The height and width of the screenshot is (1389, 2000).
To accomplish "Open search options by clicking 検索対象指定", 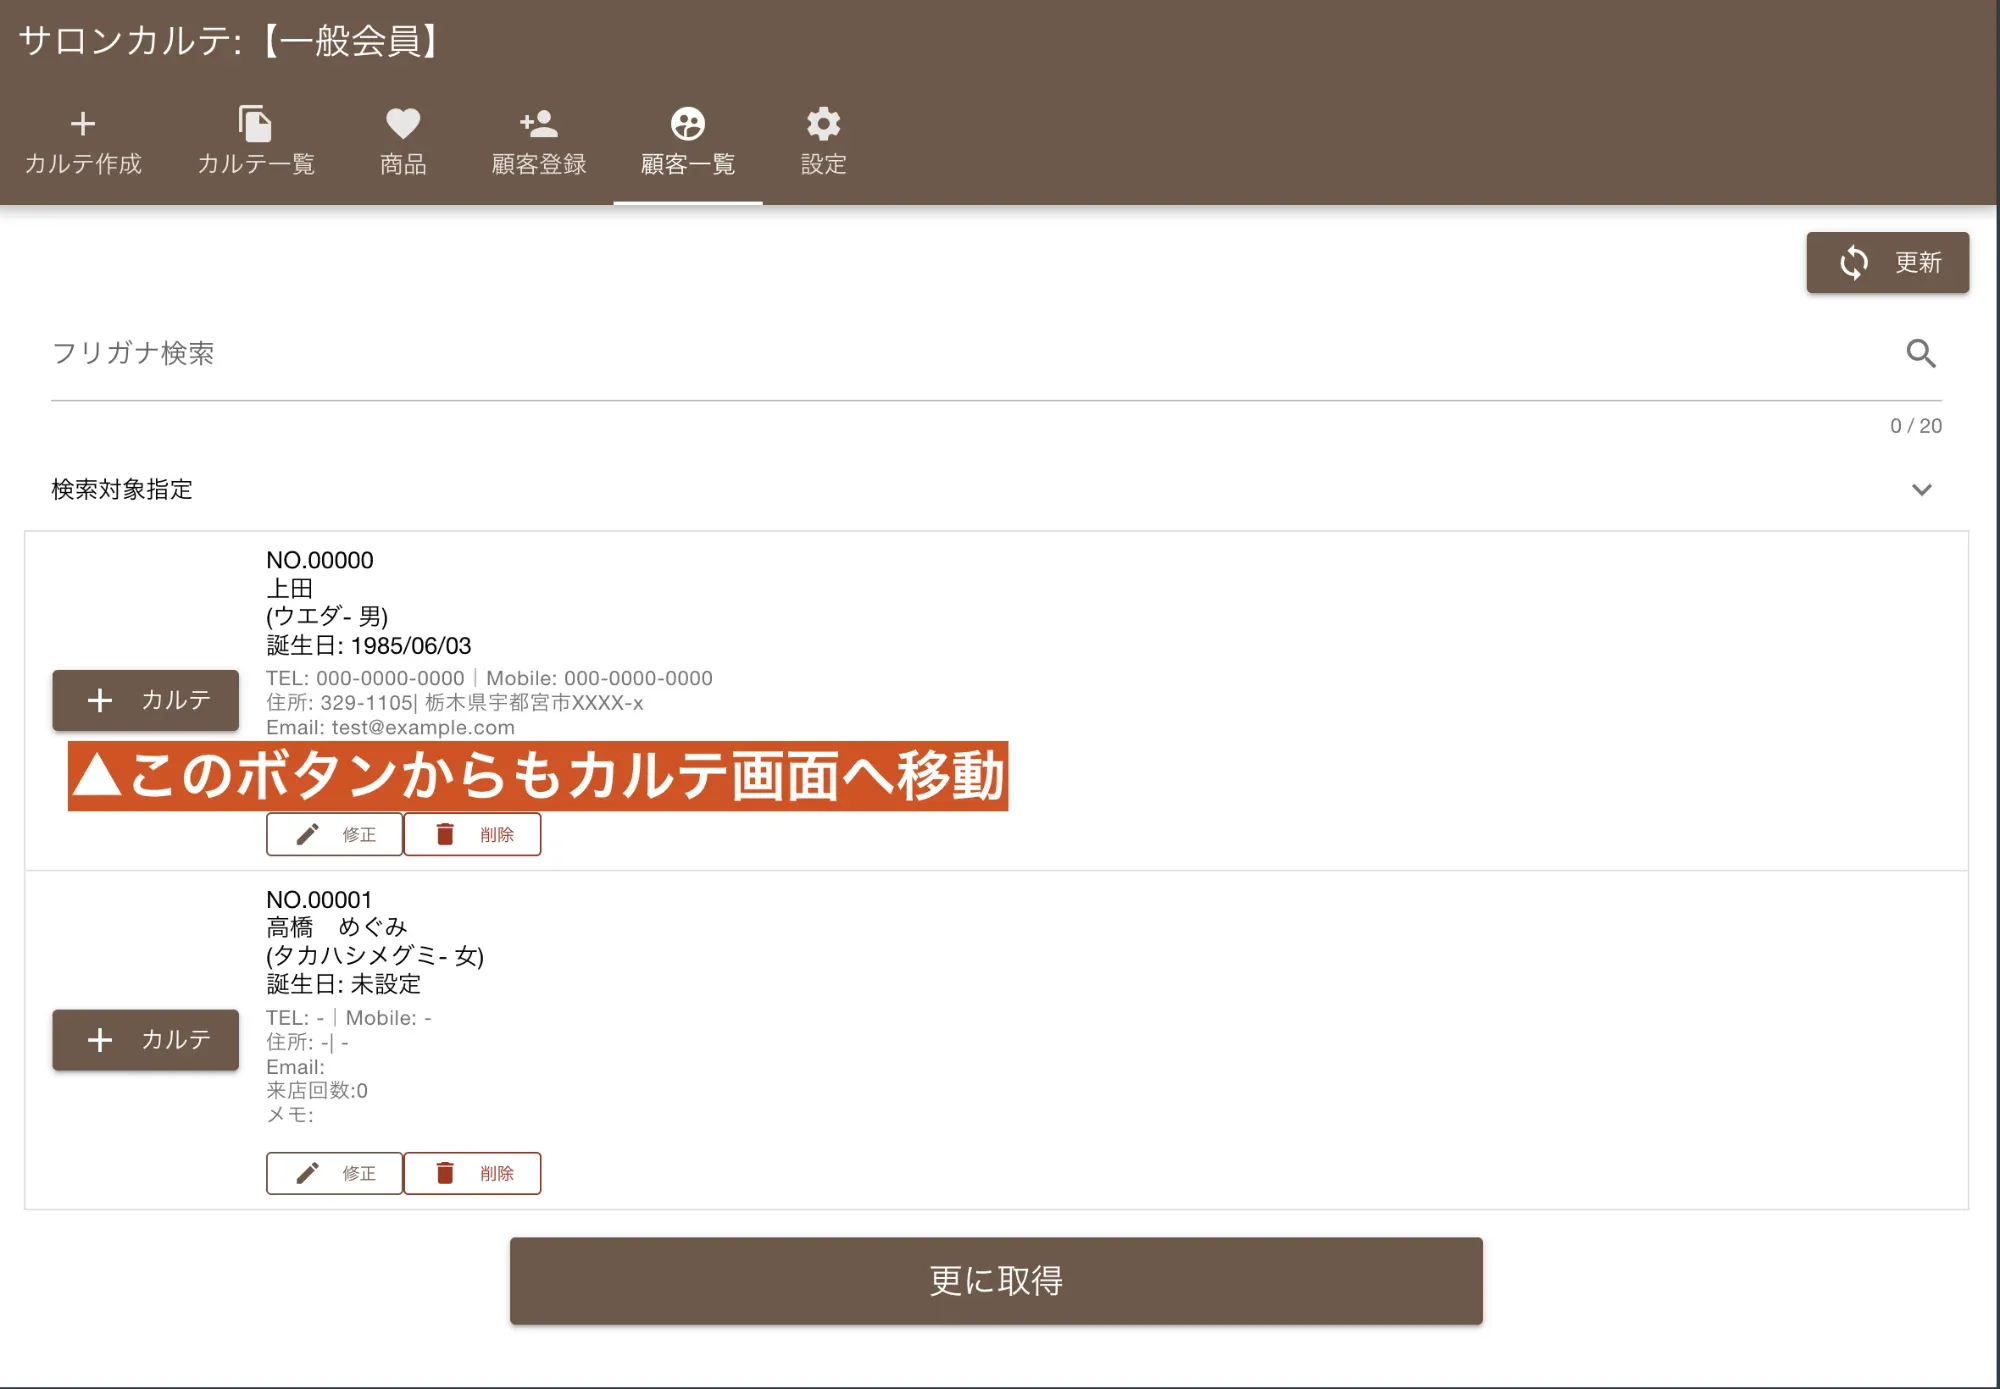I will pos(120,490).
